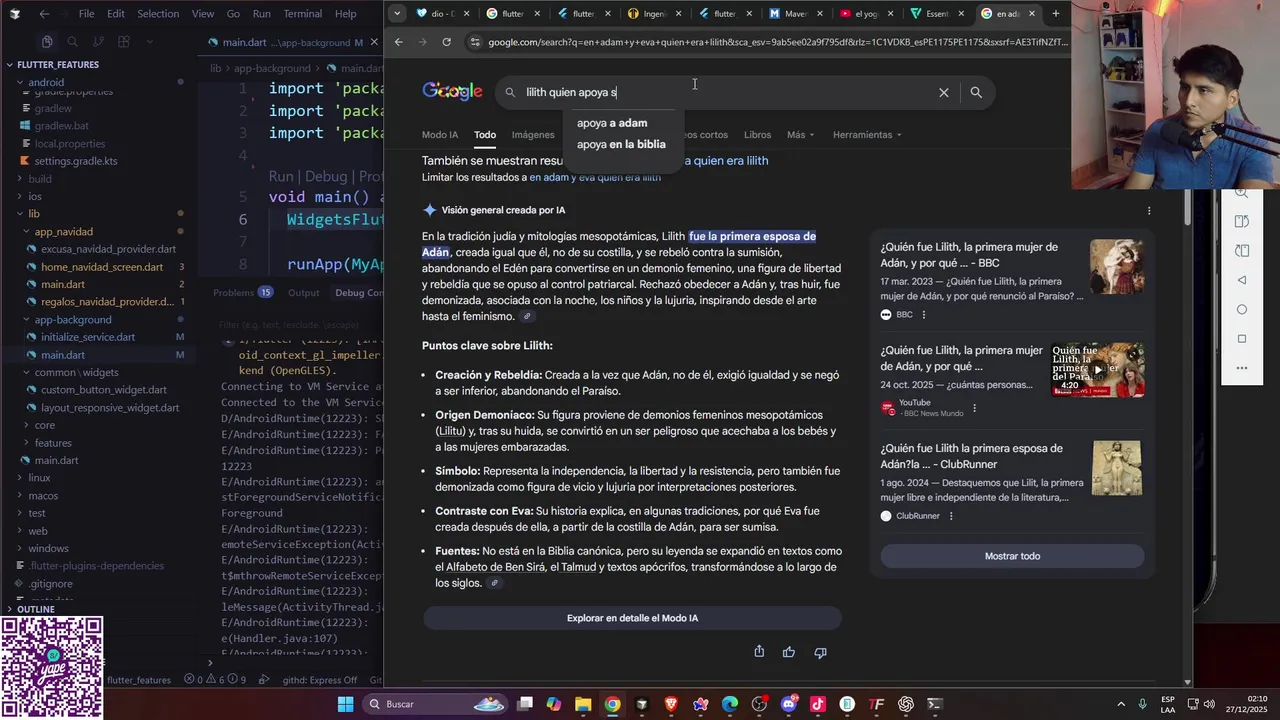Open the Output panel tab
The height and width of the screenshot is (720, 1280).
coord(304,293)
